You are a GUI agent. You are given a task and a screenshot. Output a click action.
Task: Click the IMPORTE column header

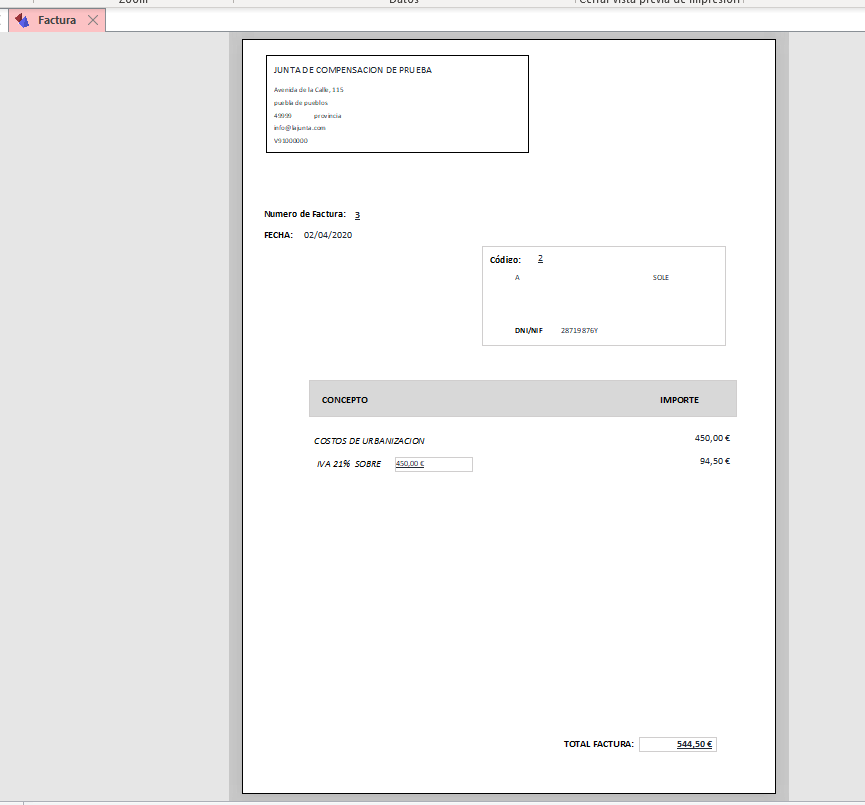[x=679, y=400]
